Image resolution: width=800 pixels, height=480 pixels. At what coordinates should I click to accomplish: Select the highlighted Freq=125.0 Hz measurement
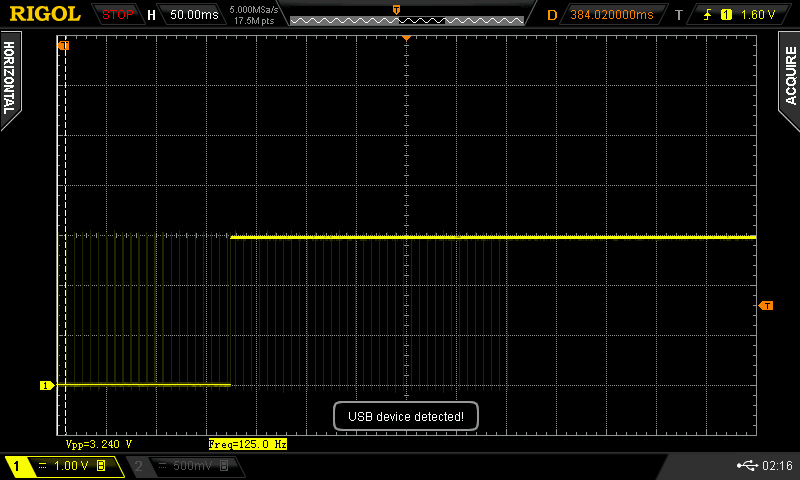[x=247, y=444]
